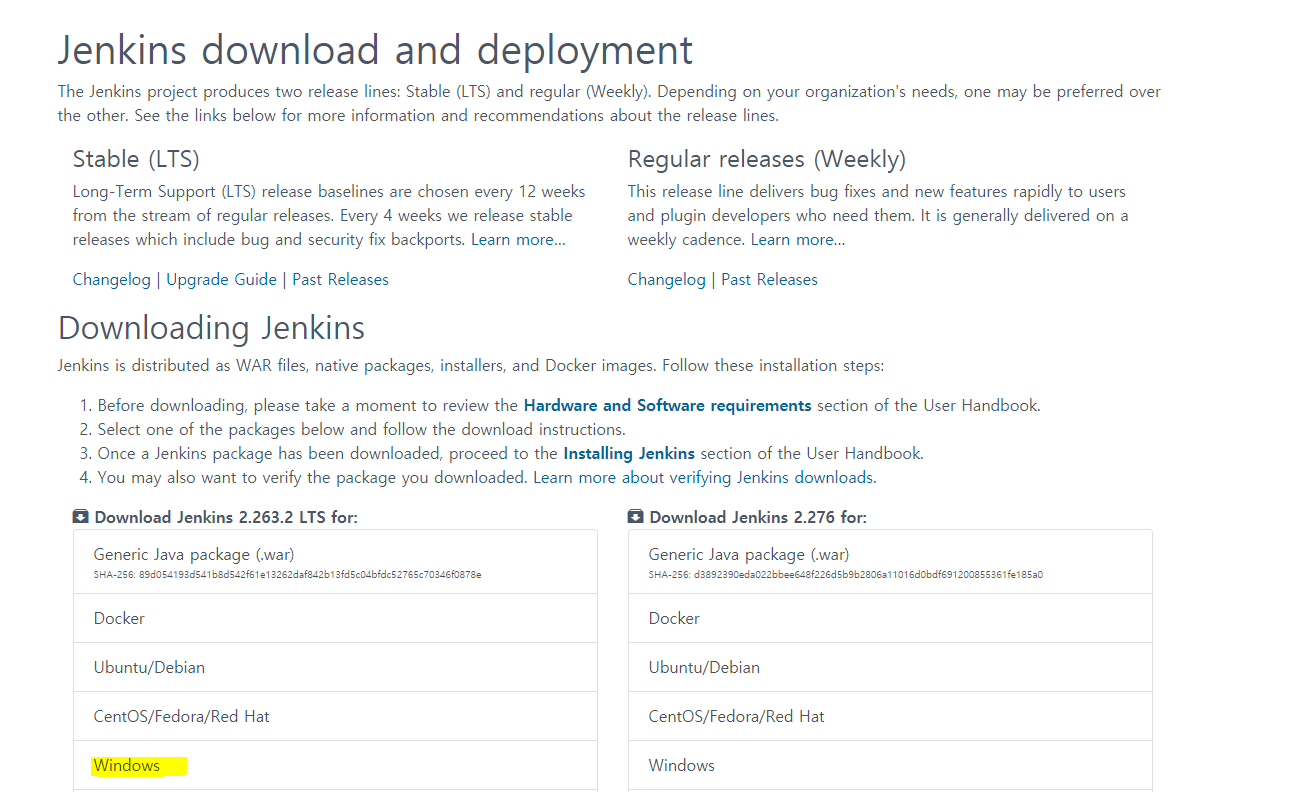
Task: Open Past Releases under Regular releases
Action: [x=769, y=280]
